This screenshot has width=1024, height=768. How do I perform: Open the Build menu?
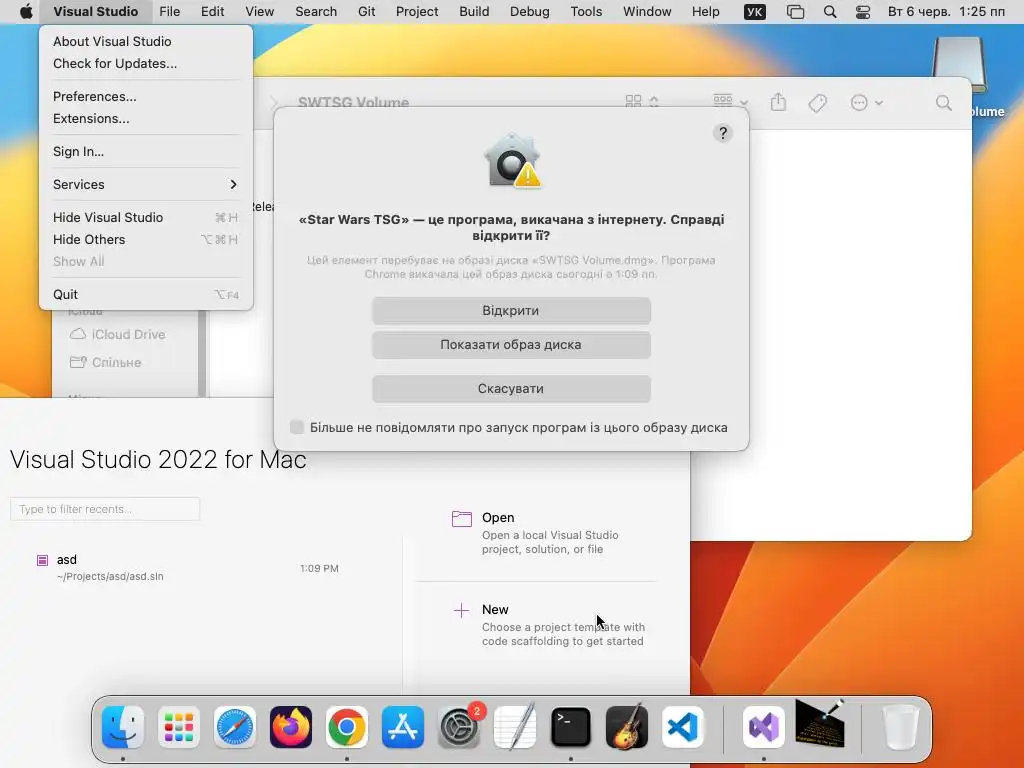tap(474, 12)
